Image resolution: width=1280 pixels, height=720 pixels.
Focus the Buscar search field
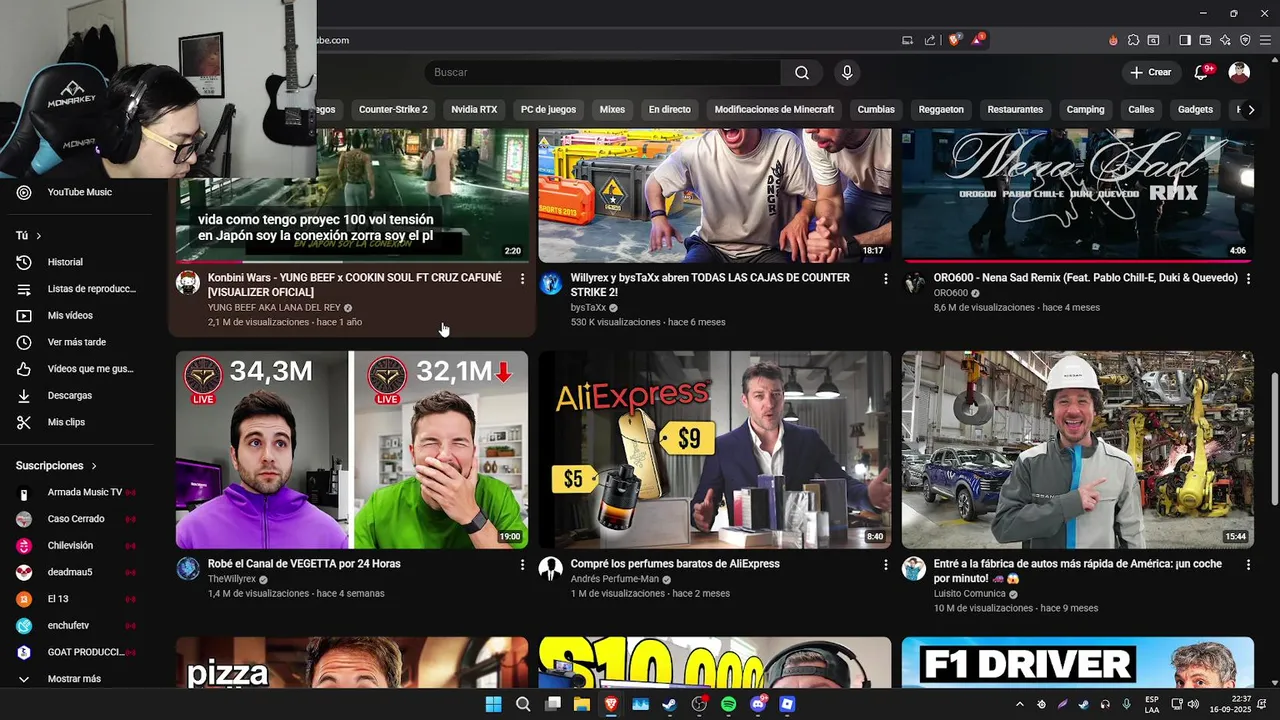[603, 72]
